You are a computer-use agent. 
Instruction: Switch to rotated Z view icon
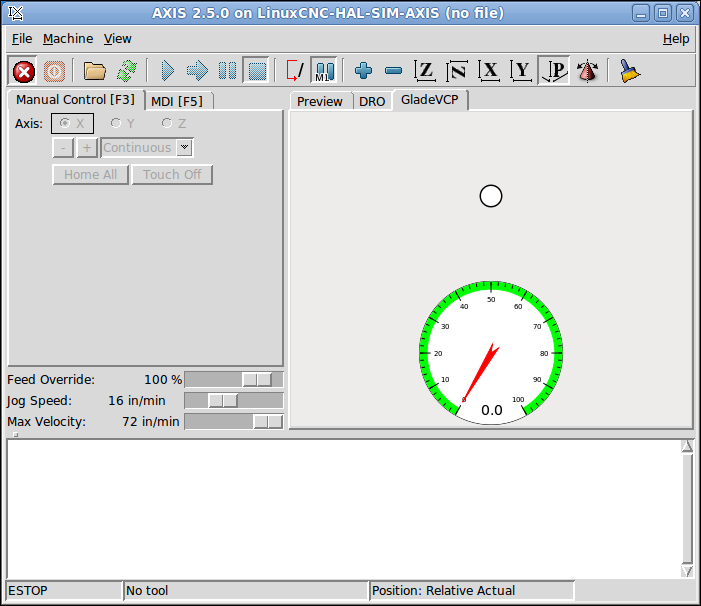click(x=457, y=71)
